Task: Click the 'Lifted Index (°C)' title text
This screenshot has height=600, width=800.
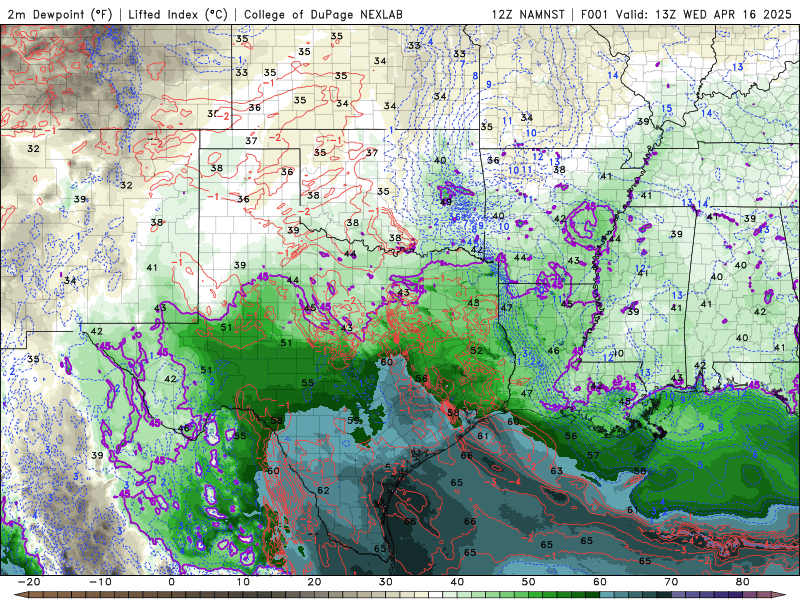Action: [x=178, y=14]
